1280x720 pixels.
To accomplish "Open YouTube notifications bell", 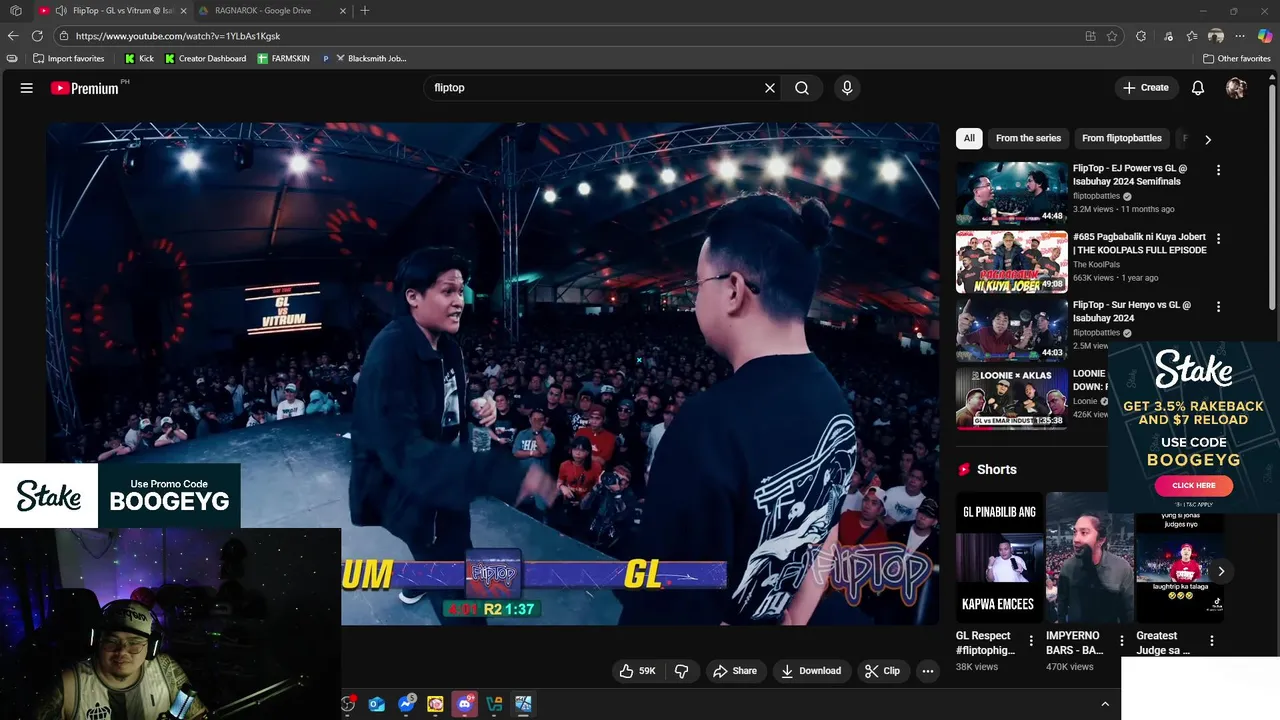I will point(1198,88).
